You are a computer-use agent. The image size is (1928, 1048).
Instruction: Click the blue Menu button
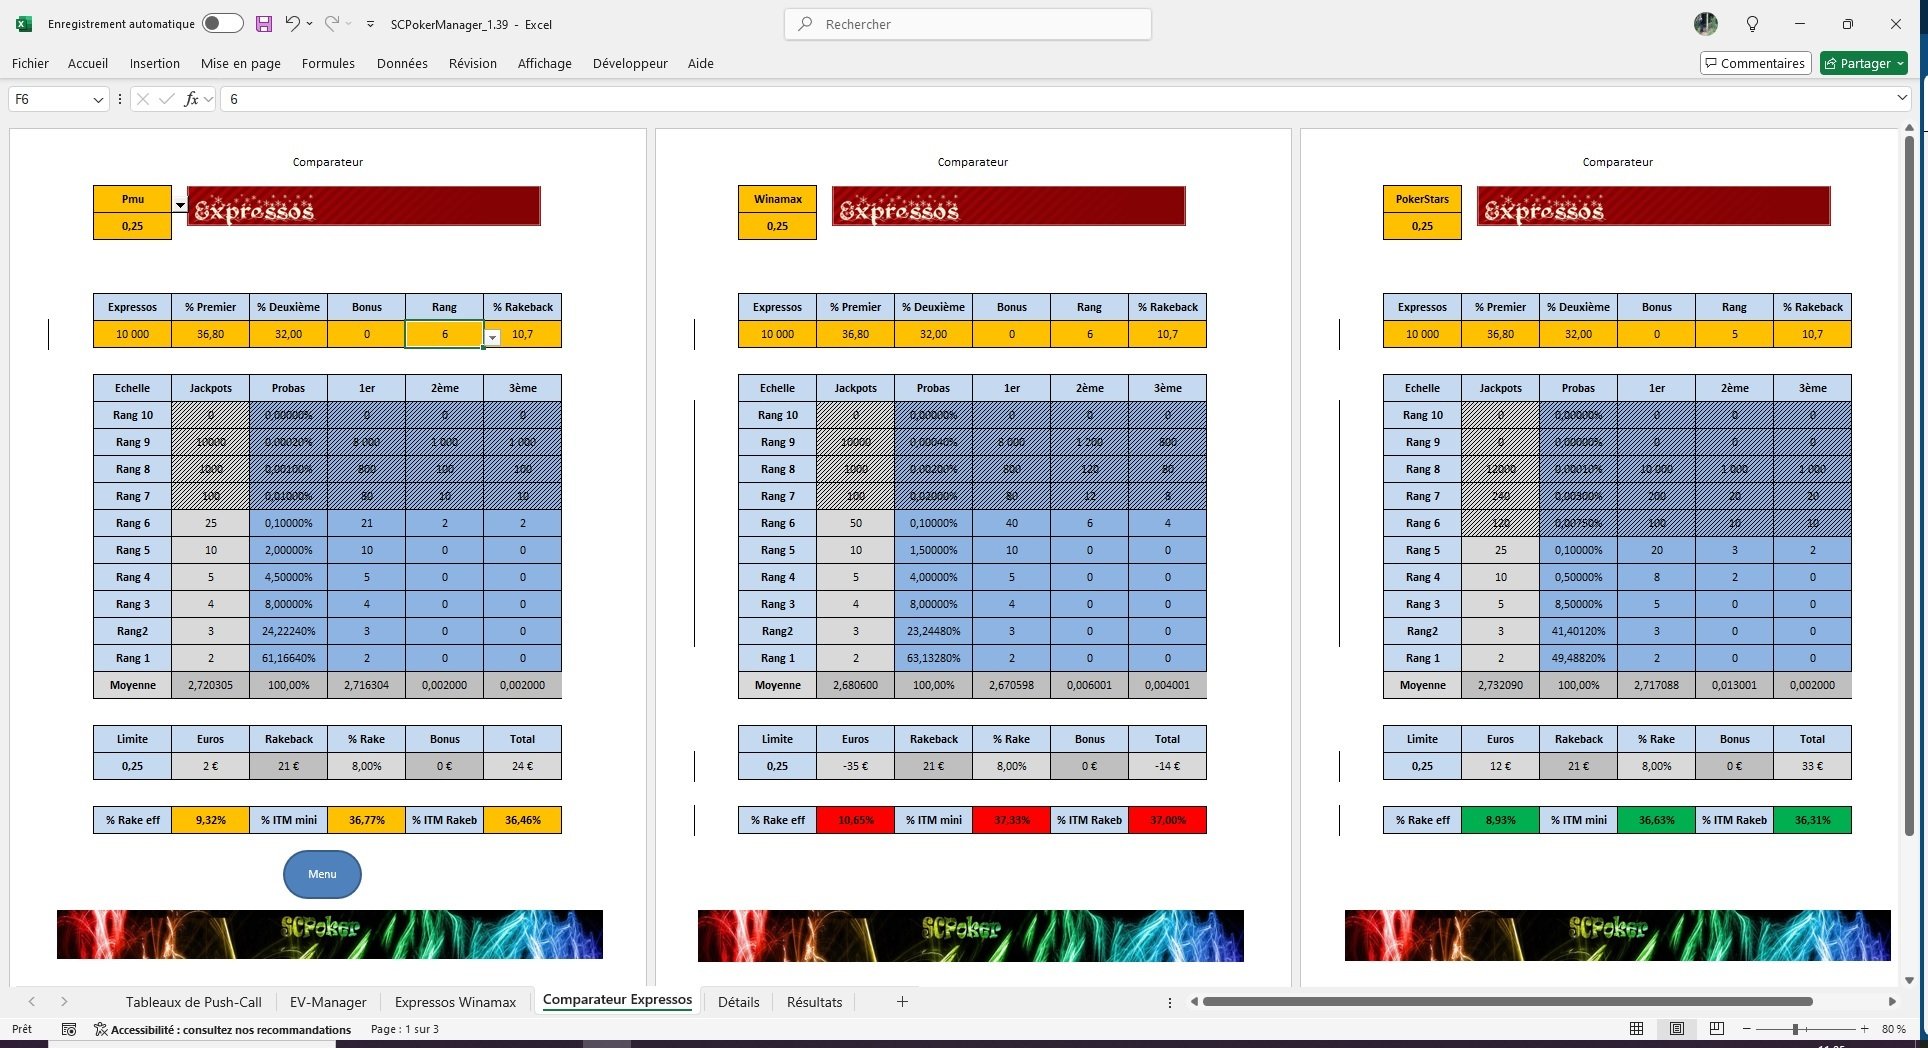[x=322, y=874]
